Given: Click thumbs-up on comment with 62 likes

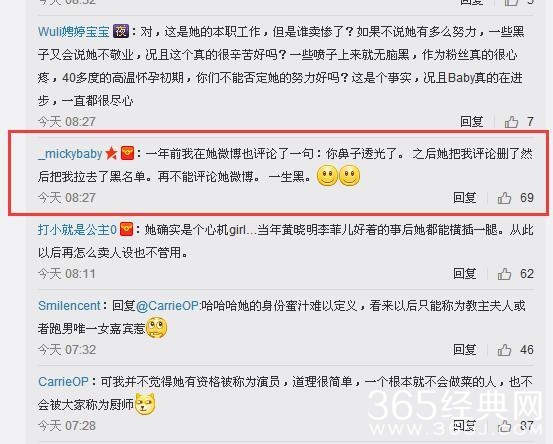Looking at the screenshot, I should click(505, 274).
